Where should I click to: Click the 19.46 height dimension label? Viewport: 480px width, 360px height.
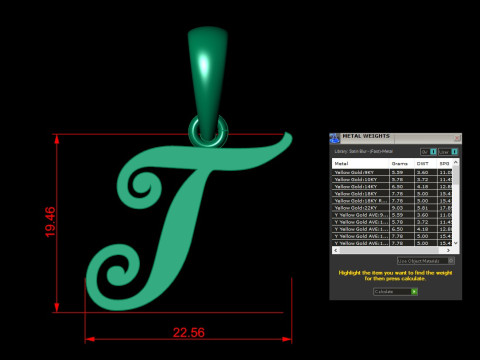click(x=50, y=222)
